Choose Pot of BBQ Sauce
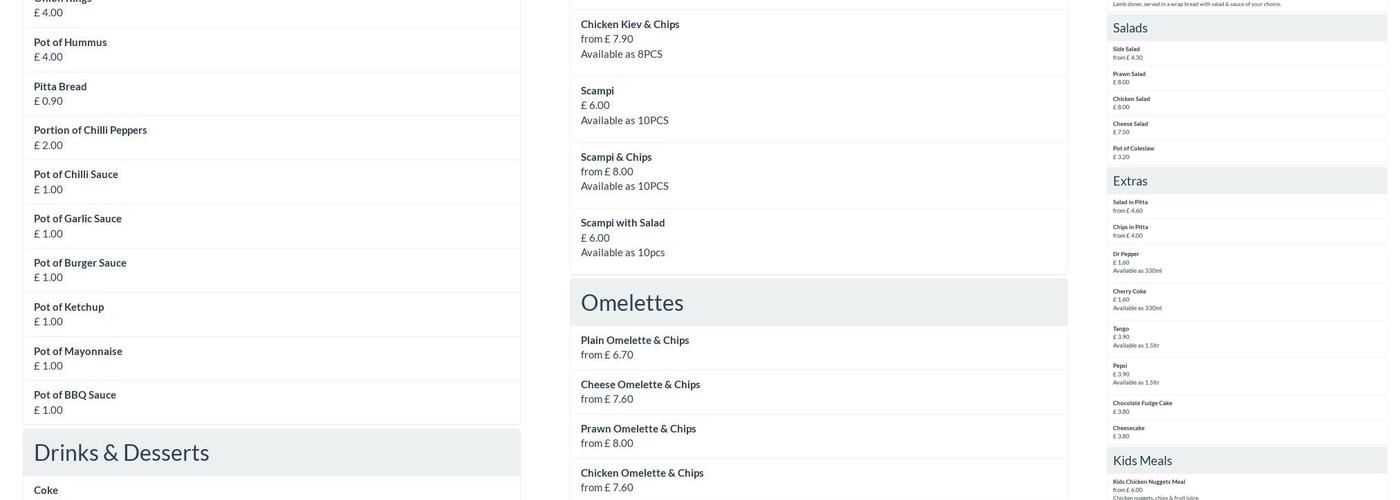Image resolution: width=1400 pixels, height=500 pixels. coord(74,395)
